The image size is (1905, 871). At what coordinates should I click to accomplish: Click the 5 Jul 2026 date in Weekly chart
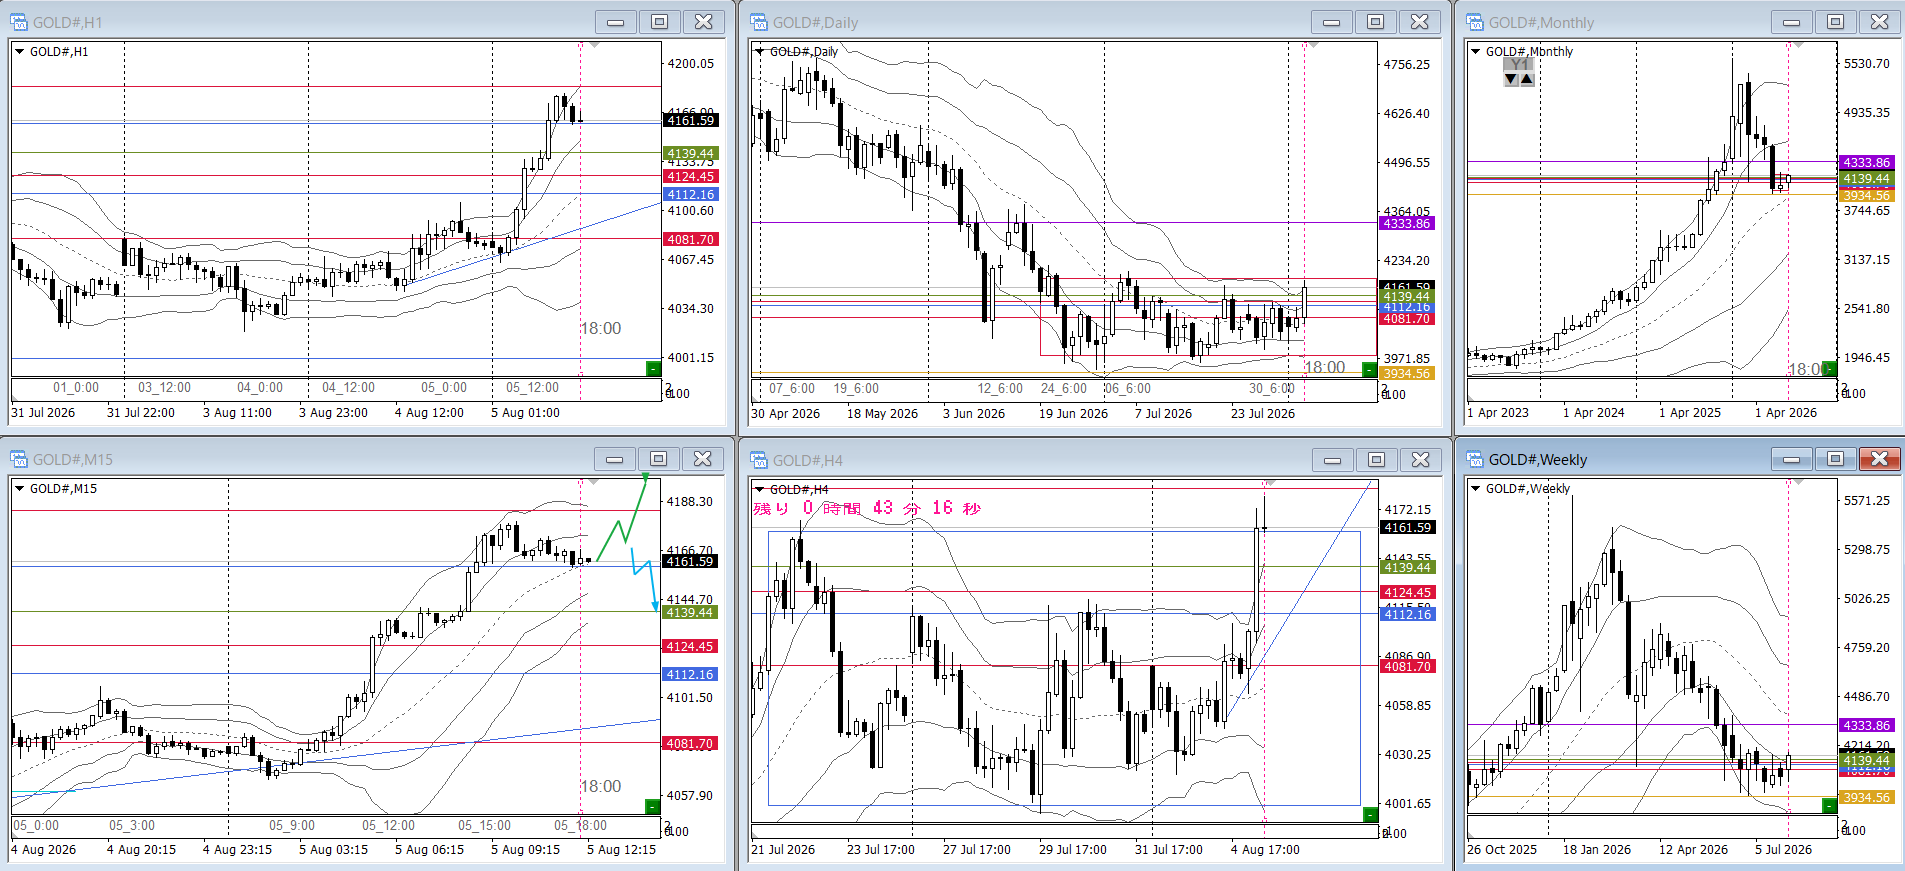point(1783,850)
